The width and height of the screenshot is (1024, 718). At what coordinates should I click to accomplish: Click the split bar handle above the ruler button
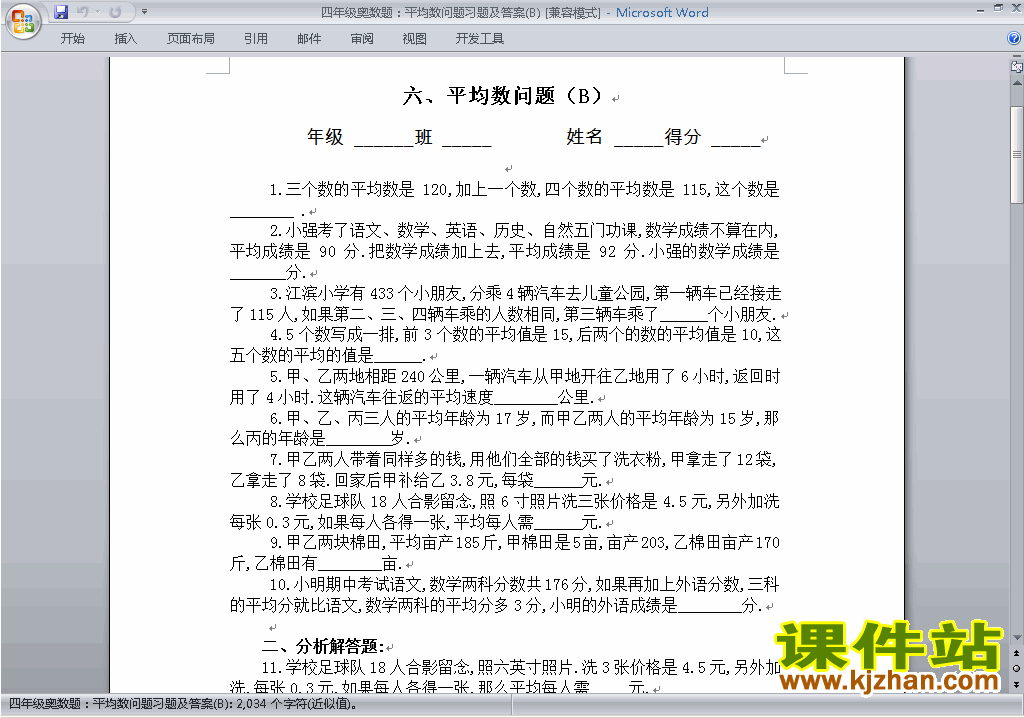click(x=1017, y=57)
